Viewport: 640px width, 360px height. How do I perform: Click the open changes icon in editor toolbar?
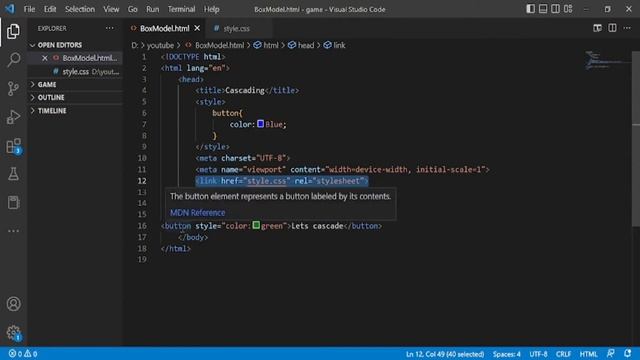click(597, 28)
